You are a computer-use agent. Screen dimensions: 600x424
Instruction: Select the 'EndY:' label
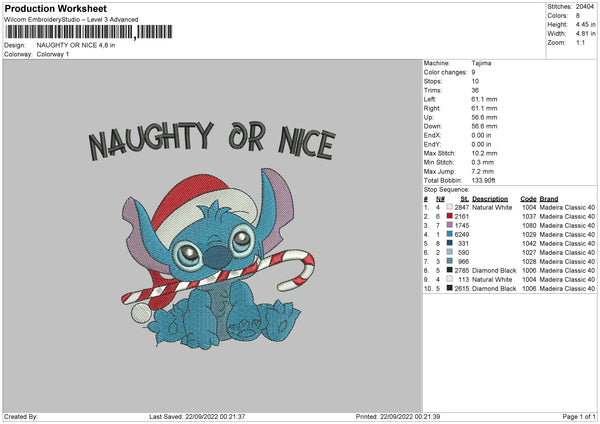[x=432, y=144]
